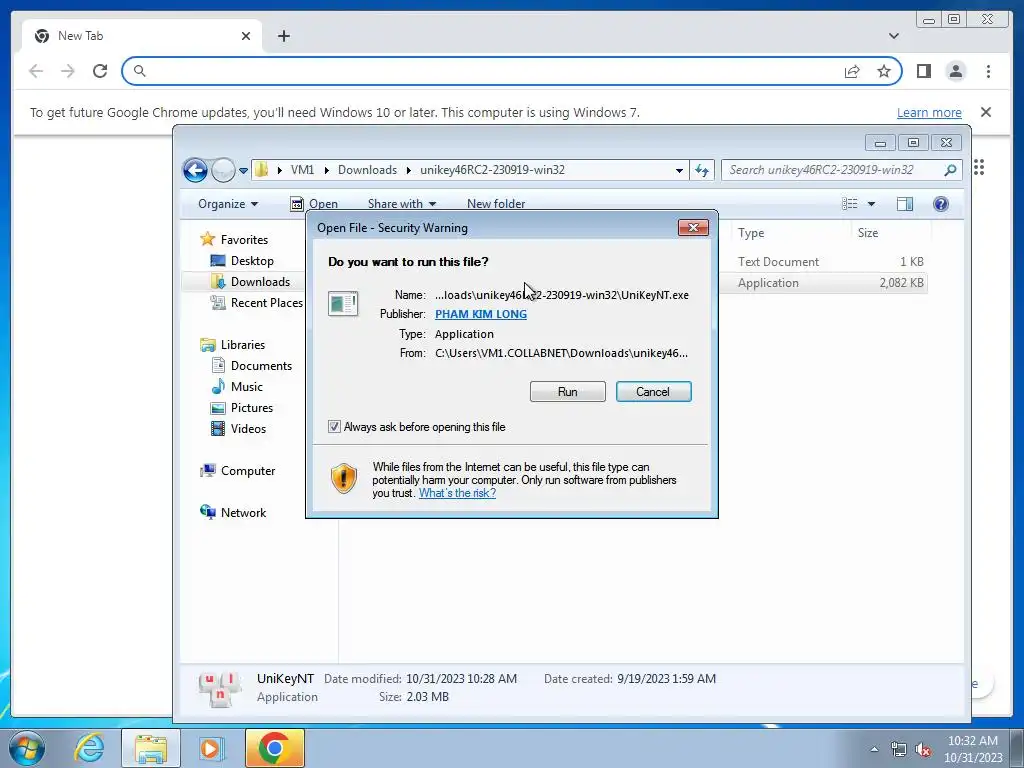Image resolution: width=1024 pixels, height=768 pixels.
Task: Open the PHAM KIM LONG publisher link
Action: click(481, 314)
